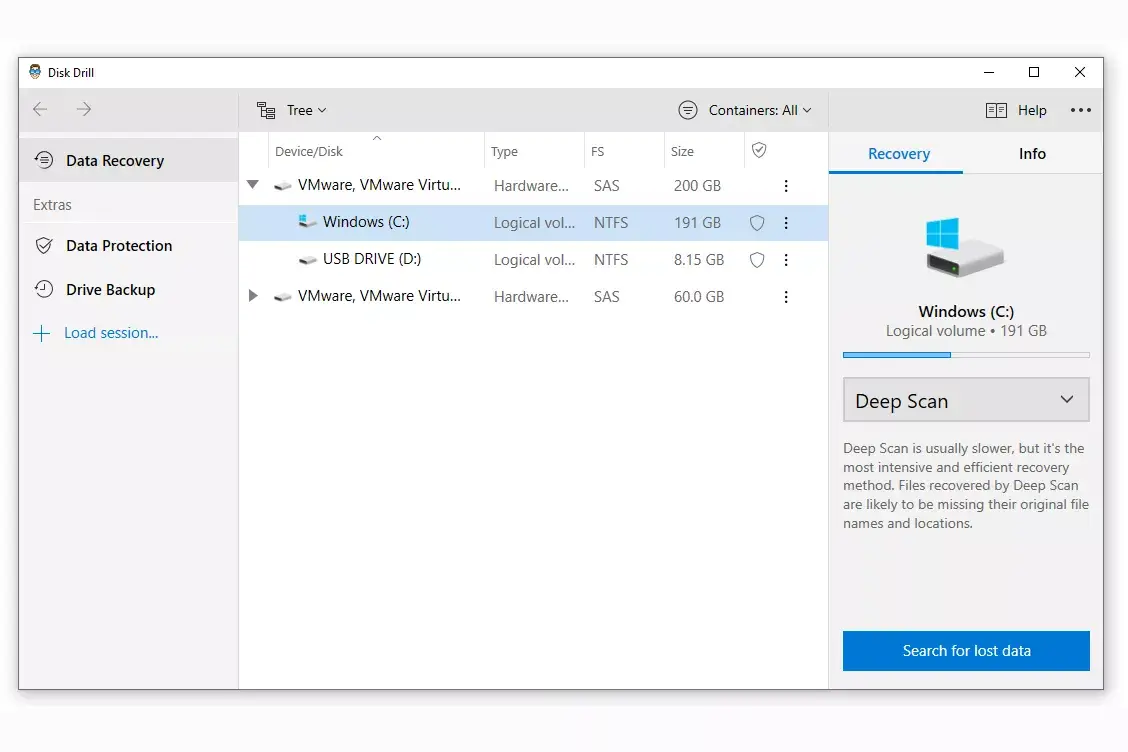Click the Windows (C:) disk usage bar
This screenshot has height=752, width=1128.
point(966,355)
